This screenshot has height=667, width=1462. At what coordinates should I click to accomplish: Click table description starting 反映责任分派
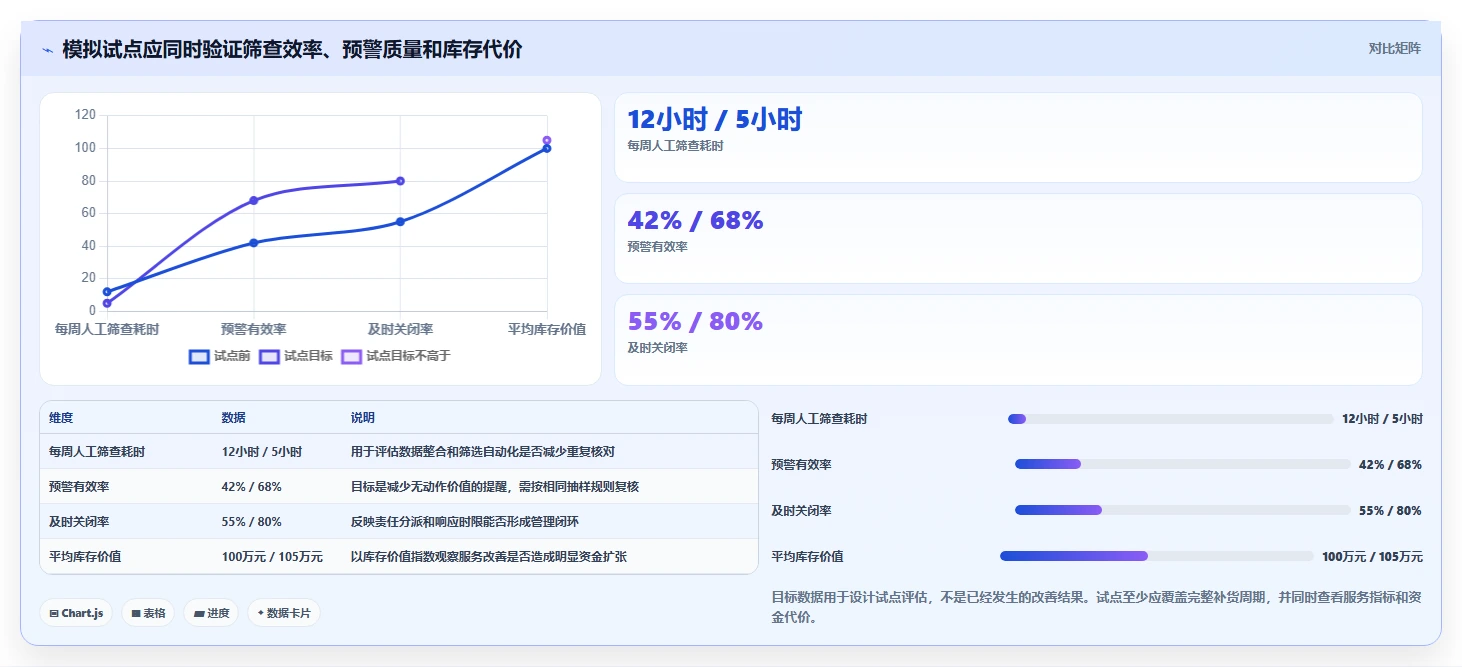click(464, 522)
